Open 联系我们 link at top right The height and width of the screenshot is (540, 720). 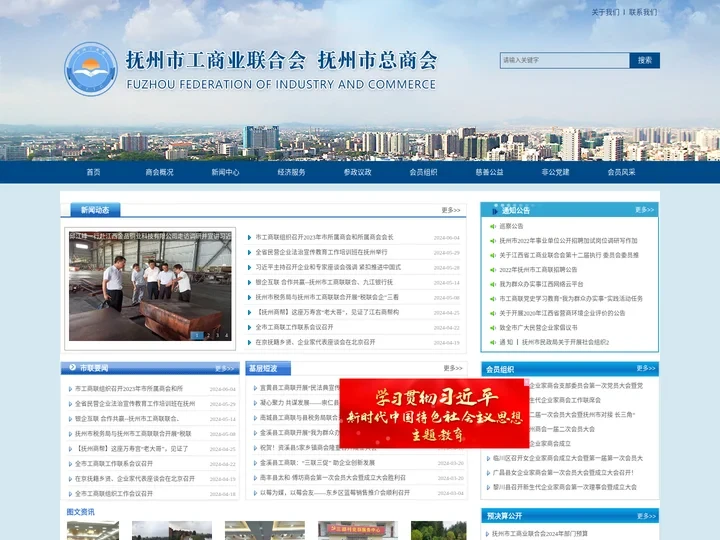[x=643, y=12]
